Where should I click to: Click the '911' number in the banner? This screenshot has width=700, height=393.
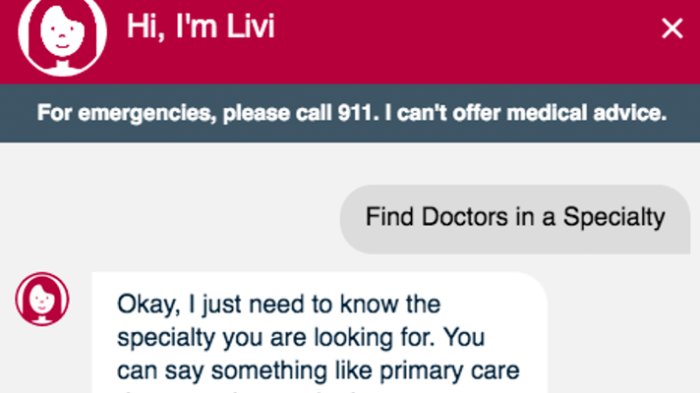(x=354, y=113)
